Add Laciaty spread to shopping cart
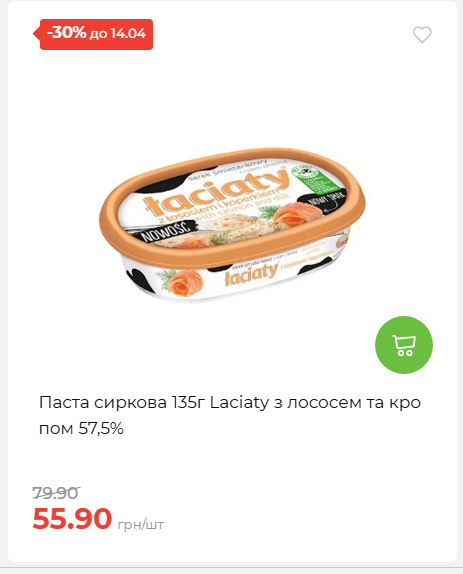Viewport: 463px width, 574px height. click(x=404, y=345)
